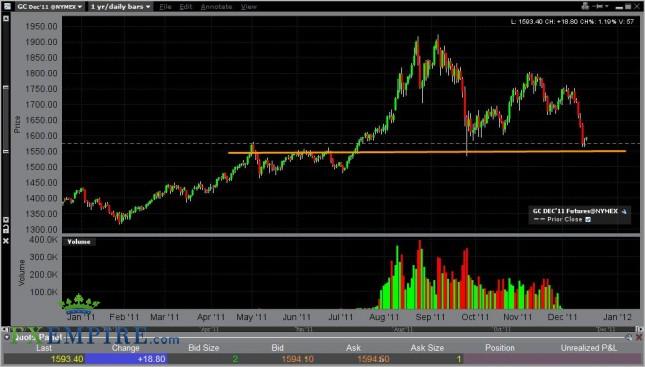Click the Ask price 1594.60 cell
645x367 pixels.
pyautogui.click(x=353, y=359)
